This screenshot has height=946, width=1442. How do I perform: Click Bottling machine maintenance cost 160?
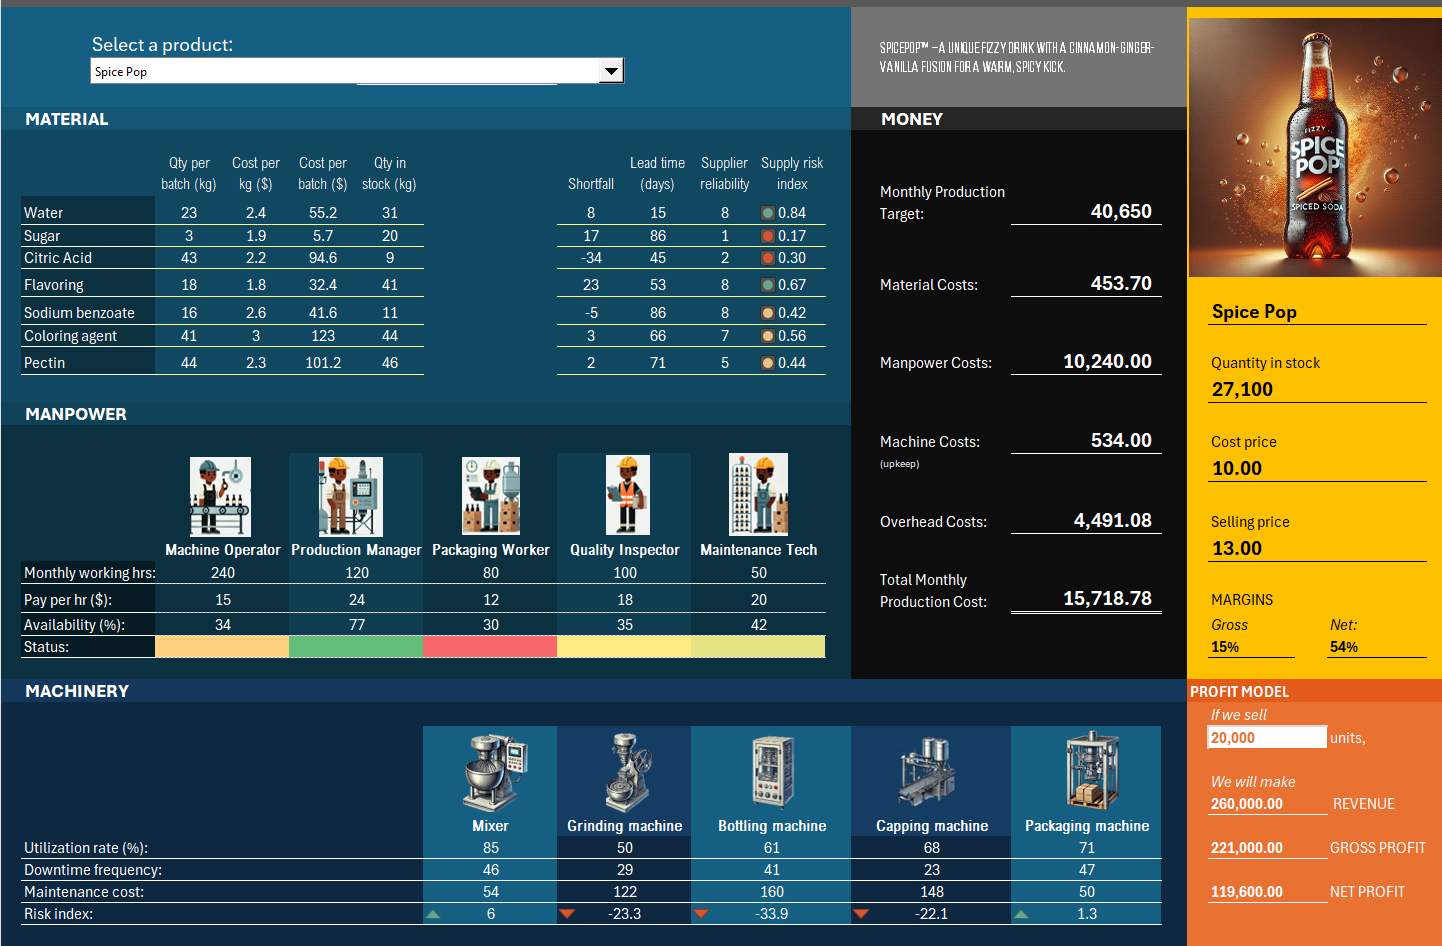[x=772, y=892]
